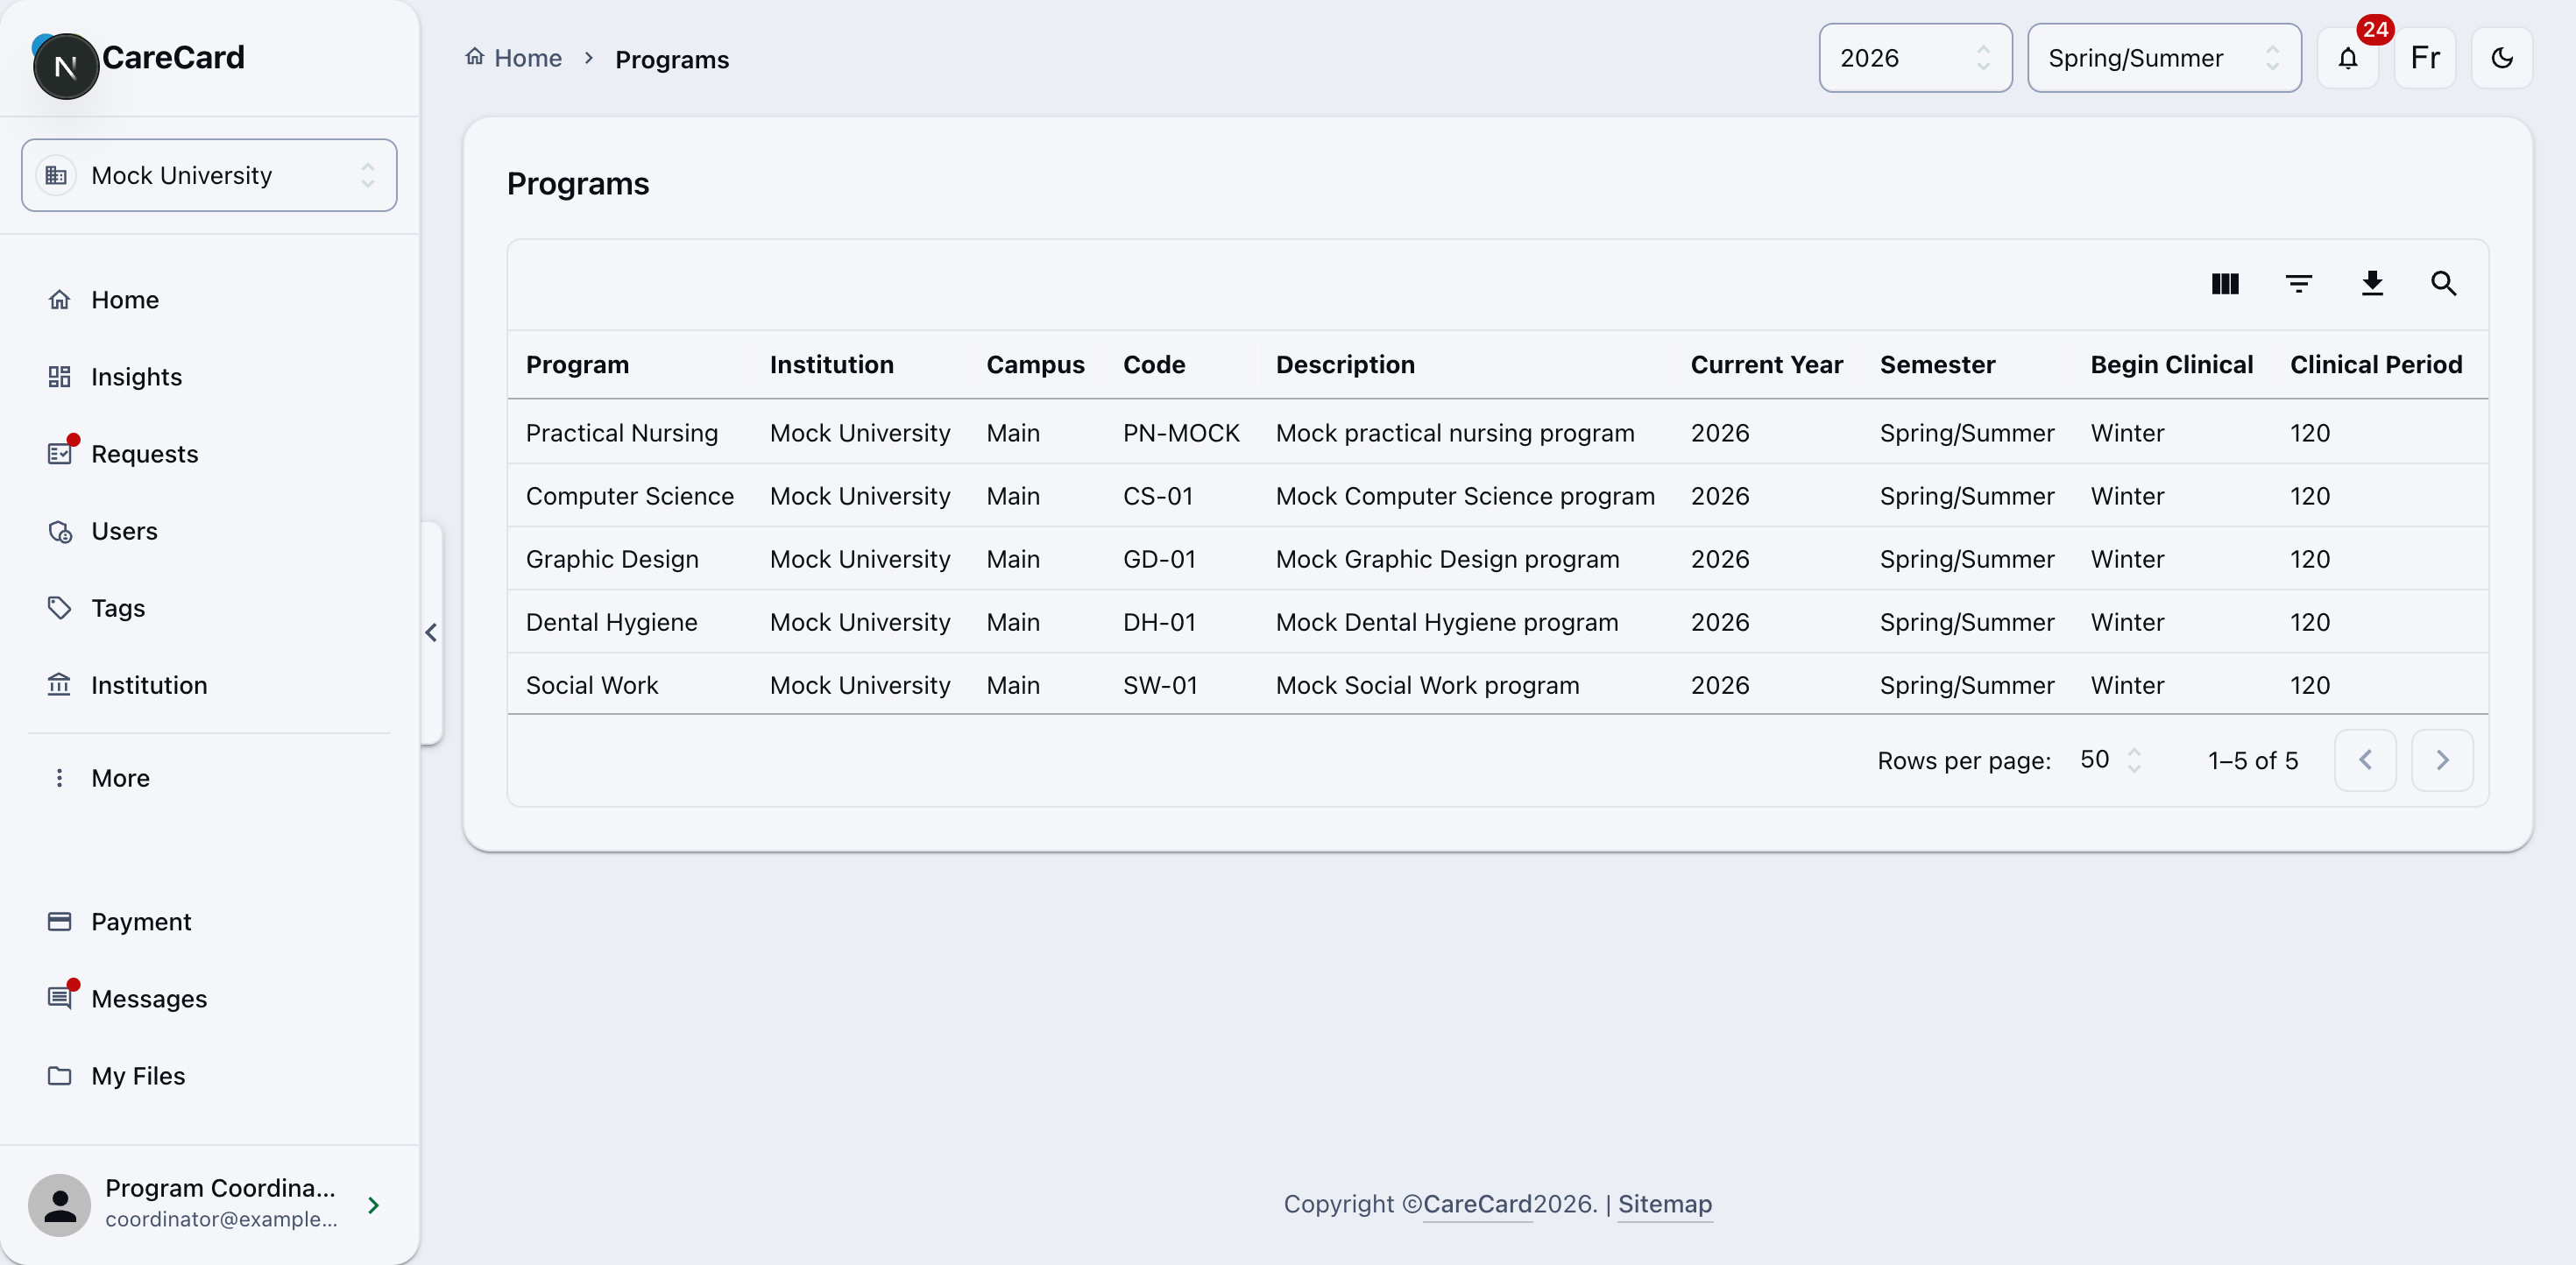Open Insights in the sidebar
The width and height of the screenshot is (2576, 1265).
tap(209, 377)
